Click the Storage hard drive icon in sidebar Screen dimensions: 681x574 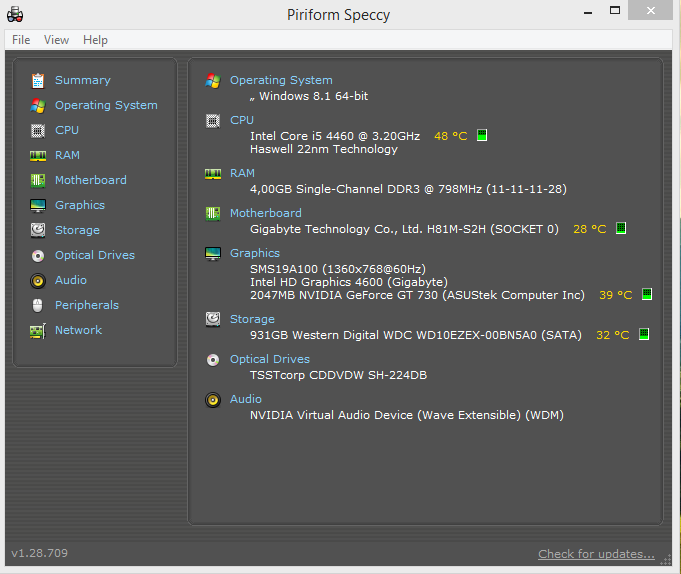[x=38, y=231]
